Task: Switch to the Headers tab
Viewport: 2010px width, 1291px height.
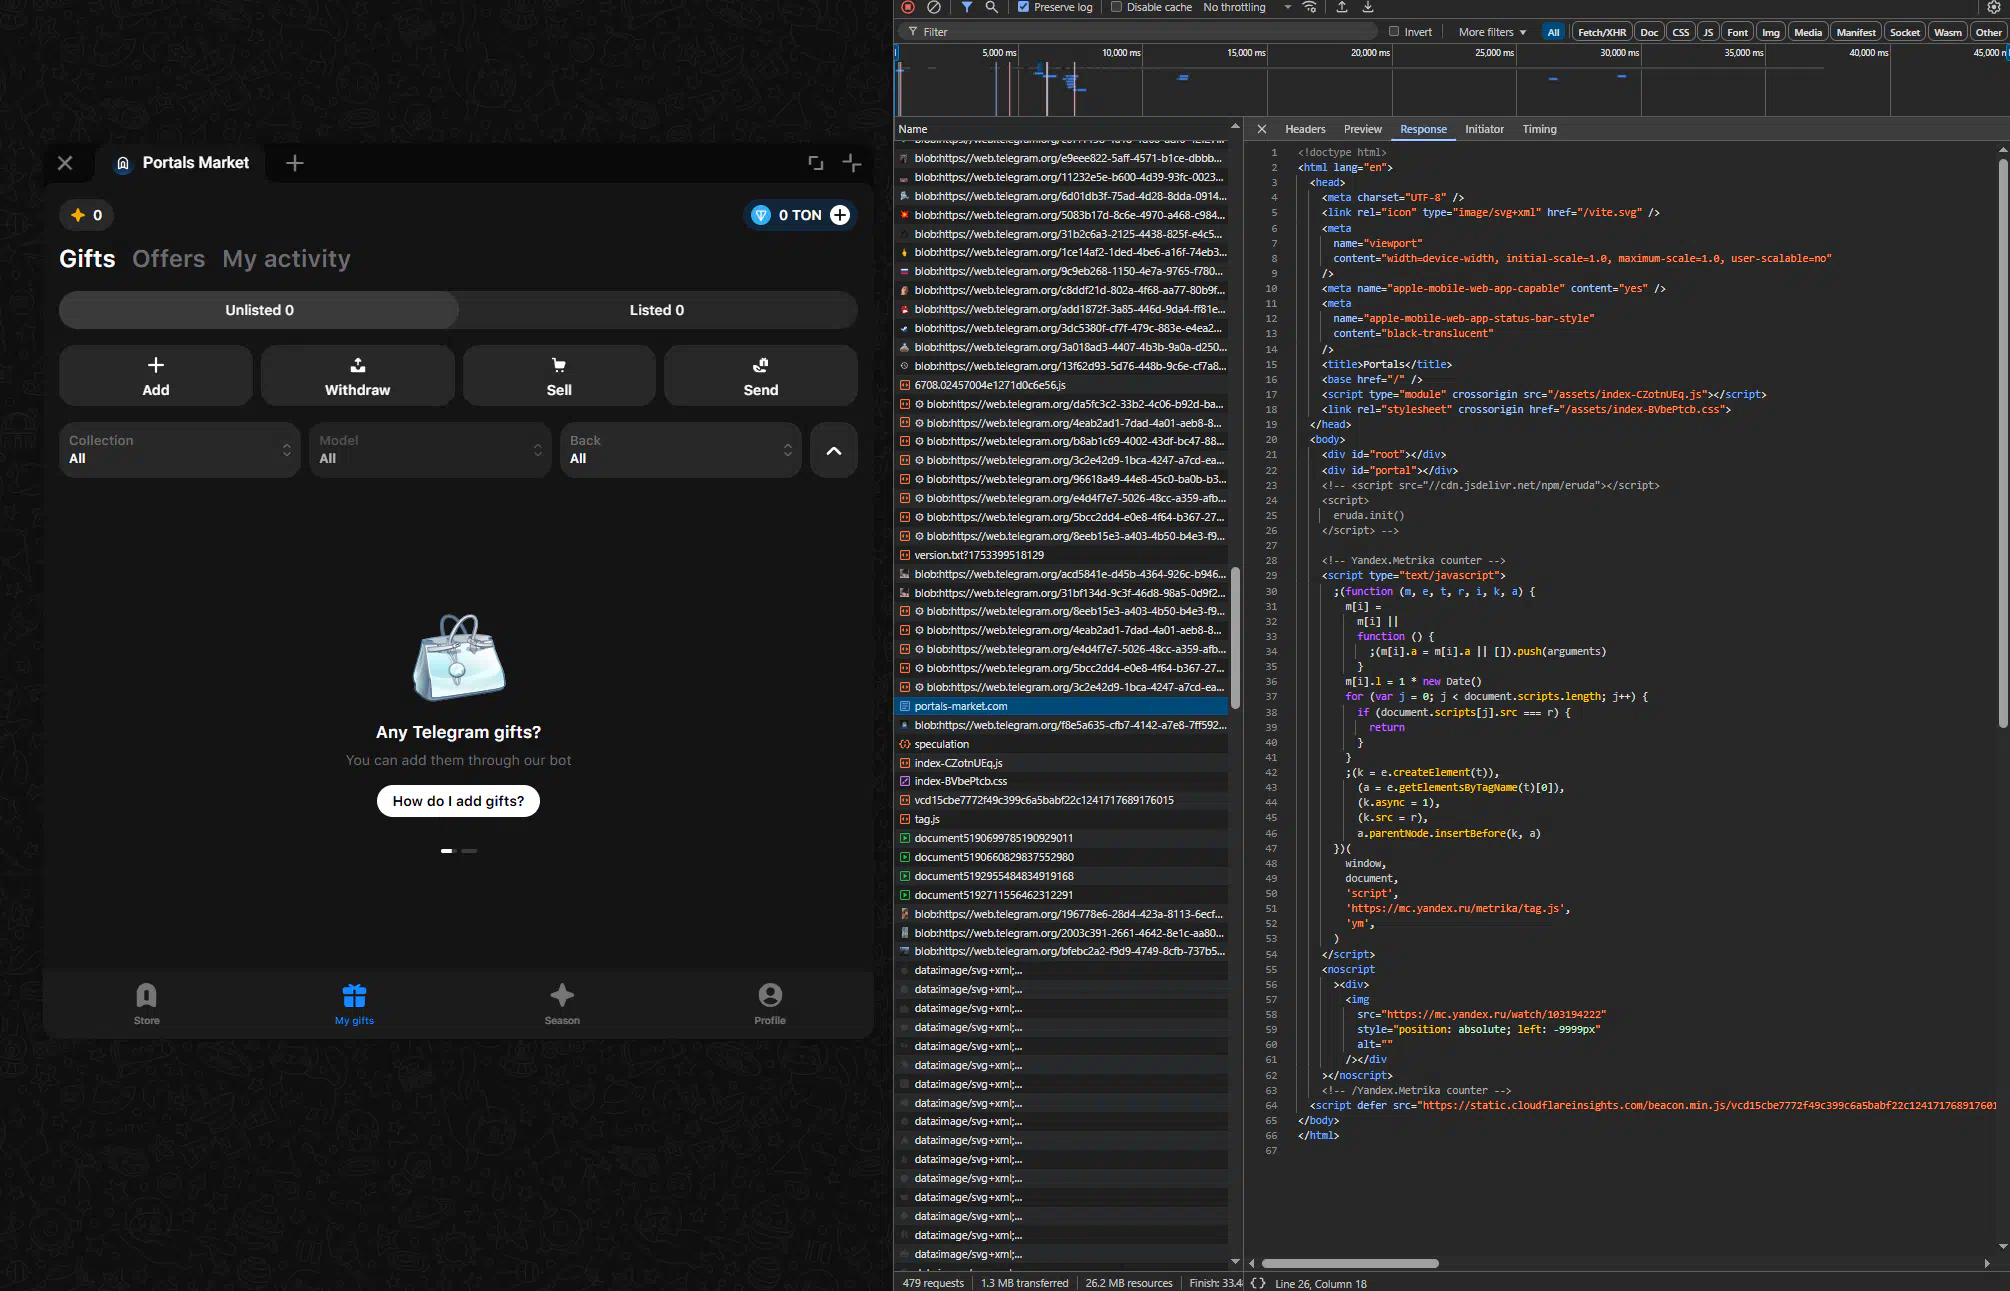Action: [1305, 129]
